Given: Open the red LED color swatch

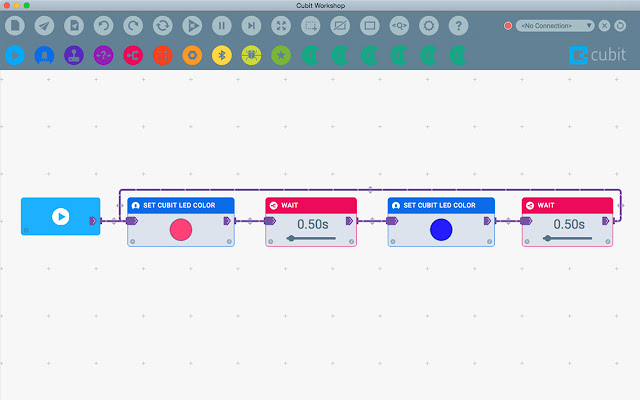Looking at the screenshot, I should 181,229.
